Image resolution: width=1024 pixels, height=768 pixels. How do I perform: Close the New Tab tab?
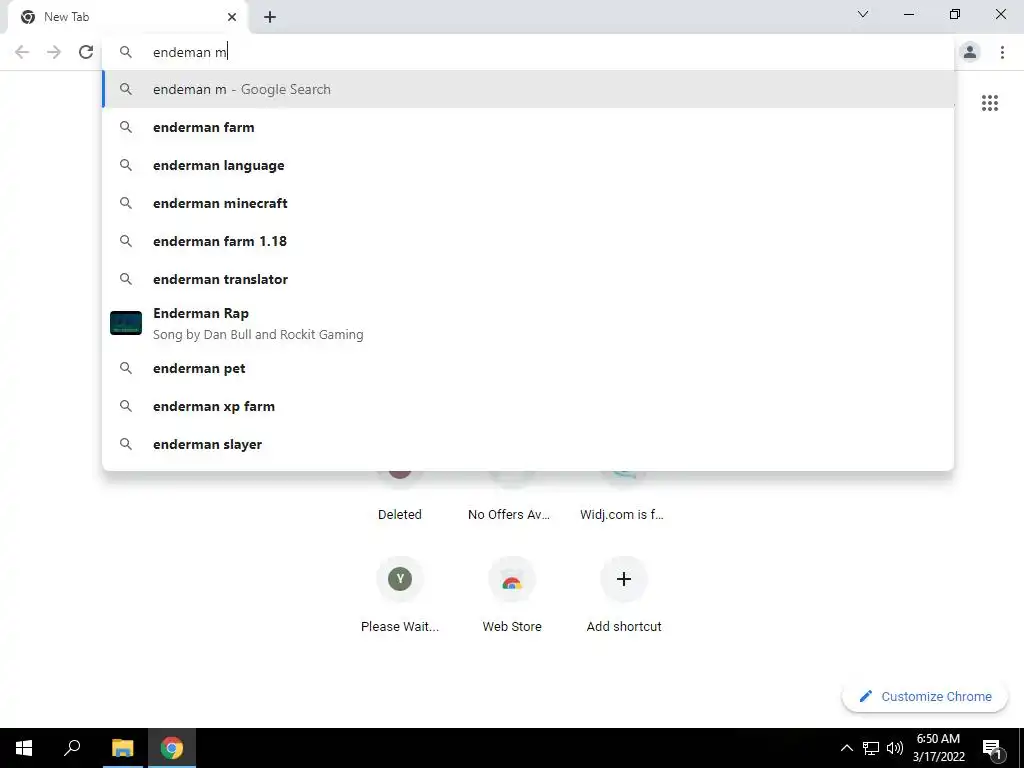[232, 17]
